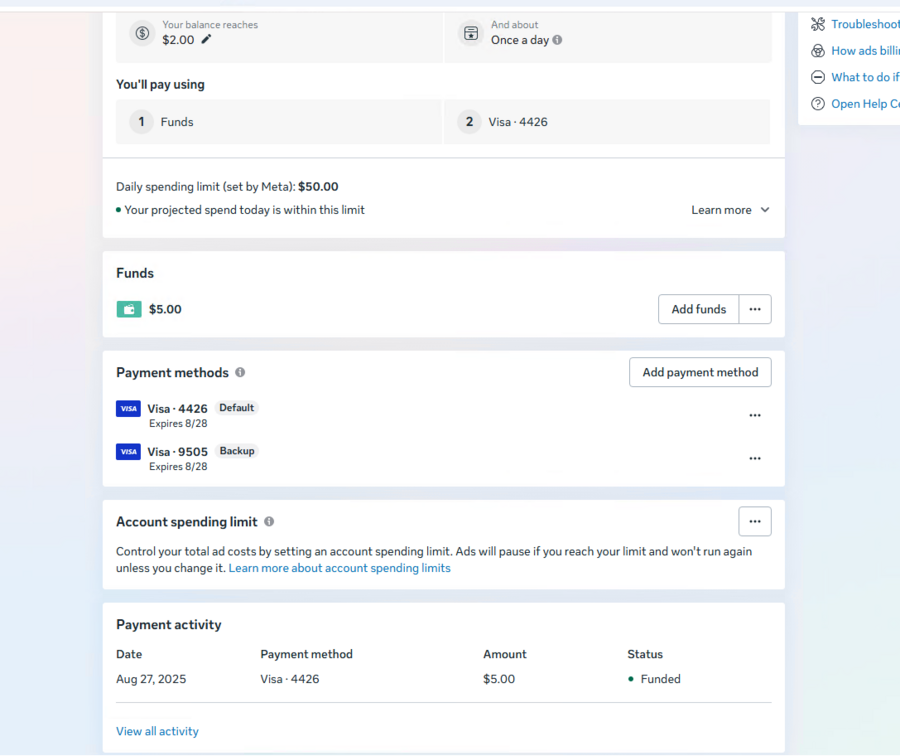
Task: Click the Funded status cell
Action: point(654,679)
